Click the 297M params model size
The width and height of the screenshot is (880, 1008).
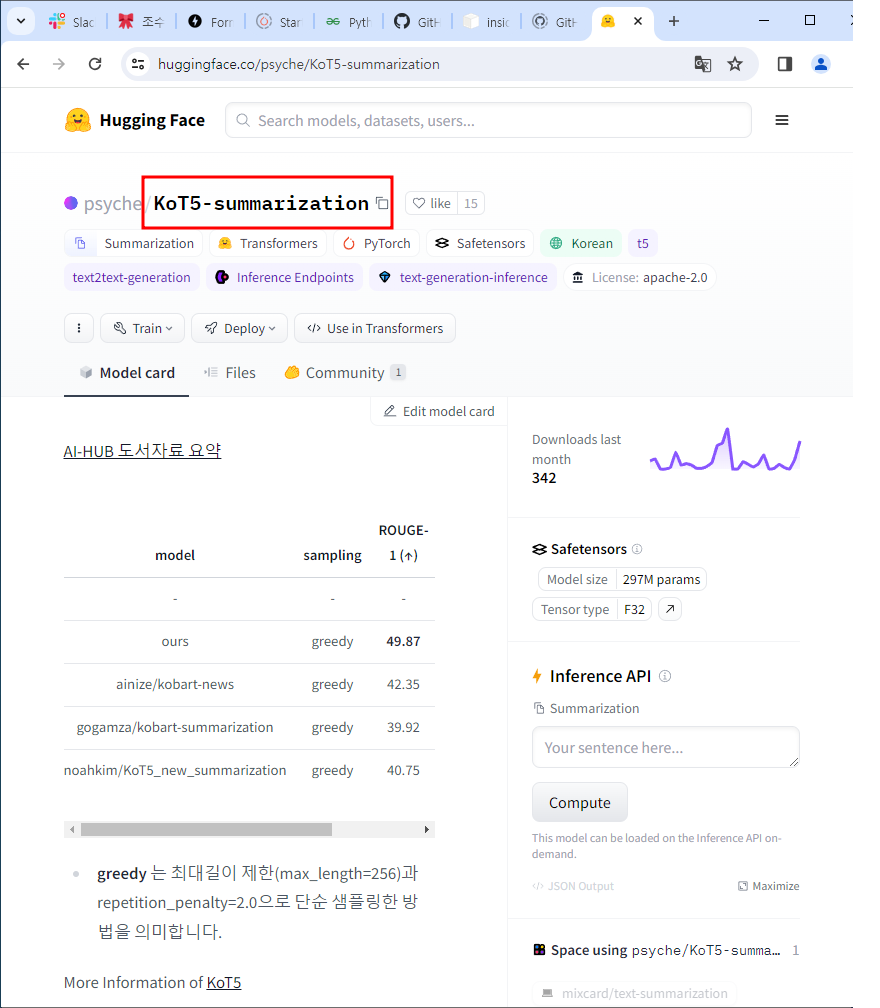point(661,579)
